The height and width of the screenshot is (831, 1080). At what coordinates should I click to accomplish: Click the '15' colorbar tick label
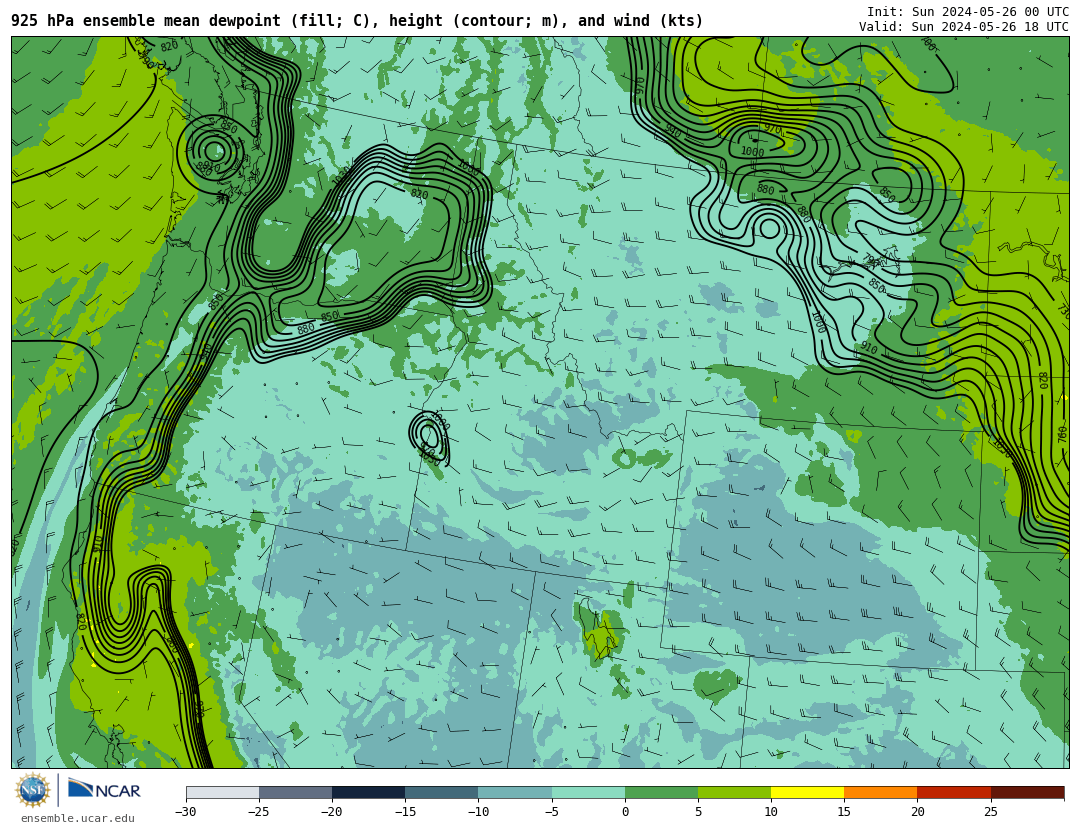point(844,812)
